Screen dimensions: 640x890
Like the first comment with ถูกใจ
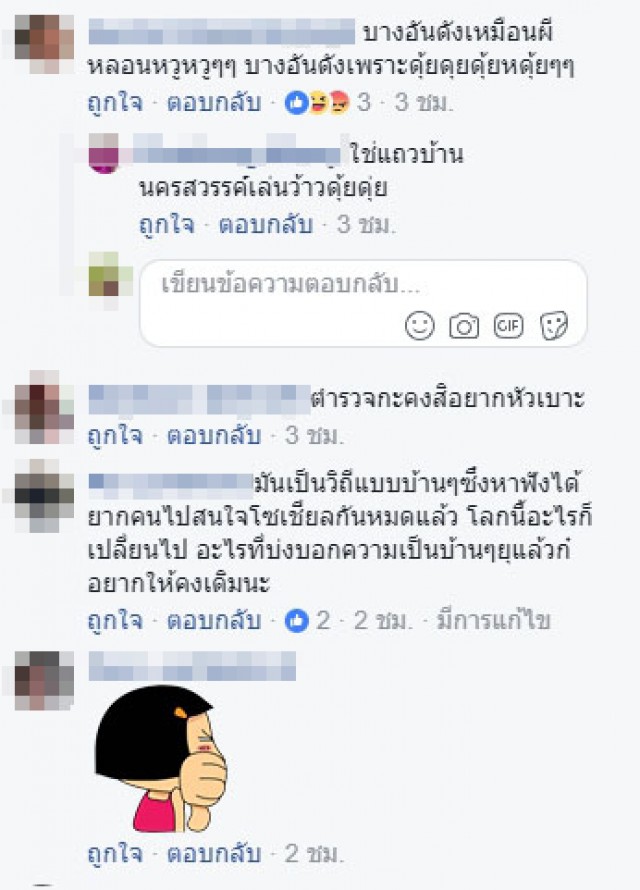(115, 103)
